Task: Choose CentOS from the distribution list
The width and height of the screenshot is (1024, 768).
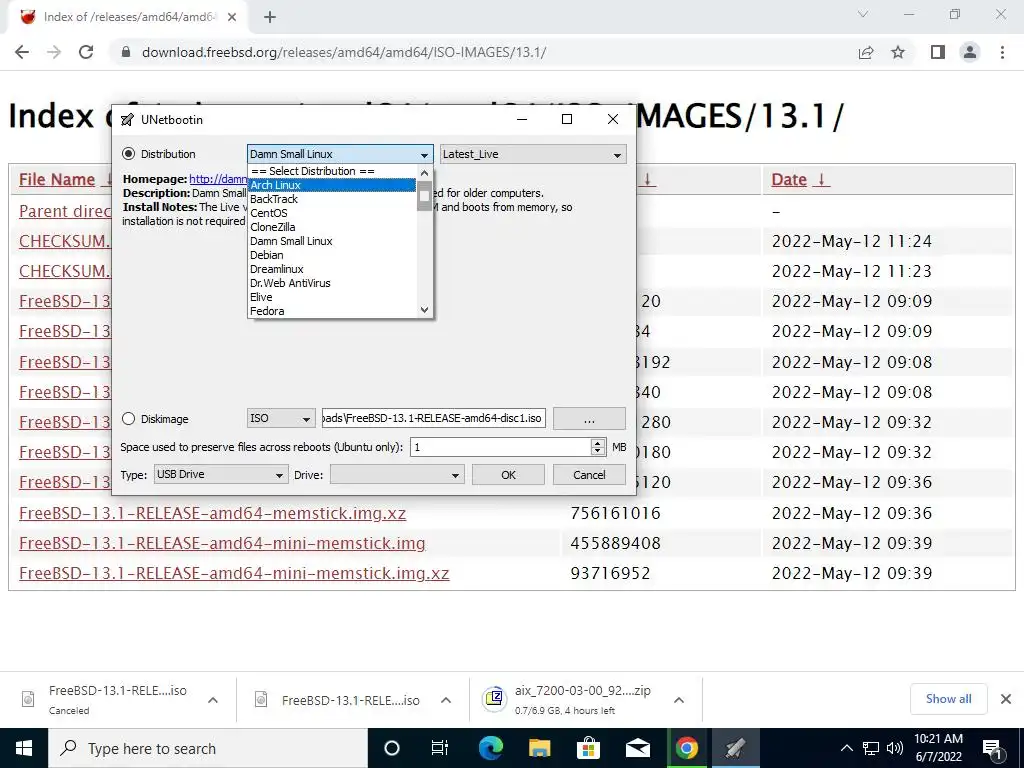Action: click(332, 213)
